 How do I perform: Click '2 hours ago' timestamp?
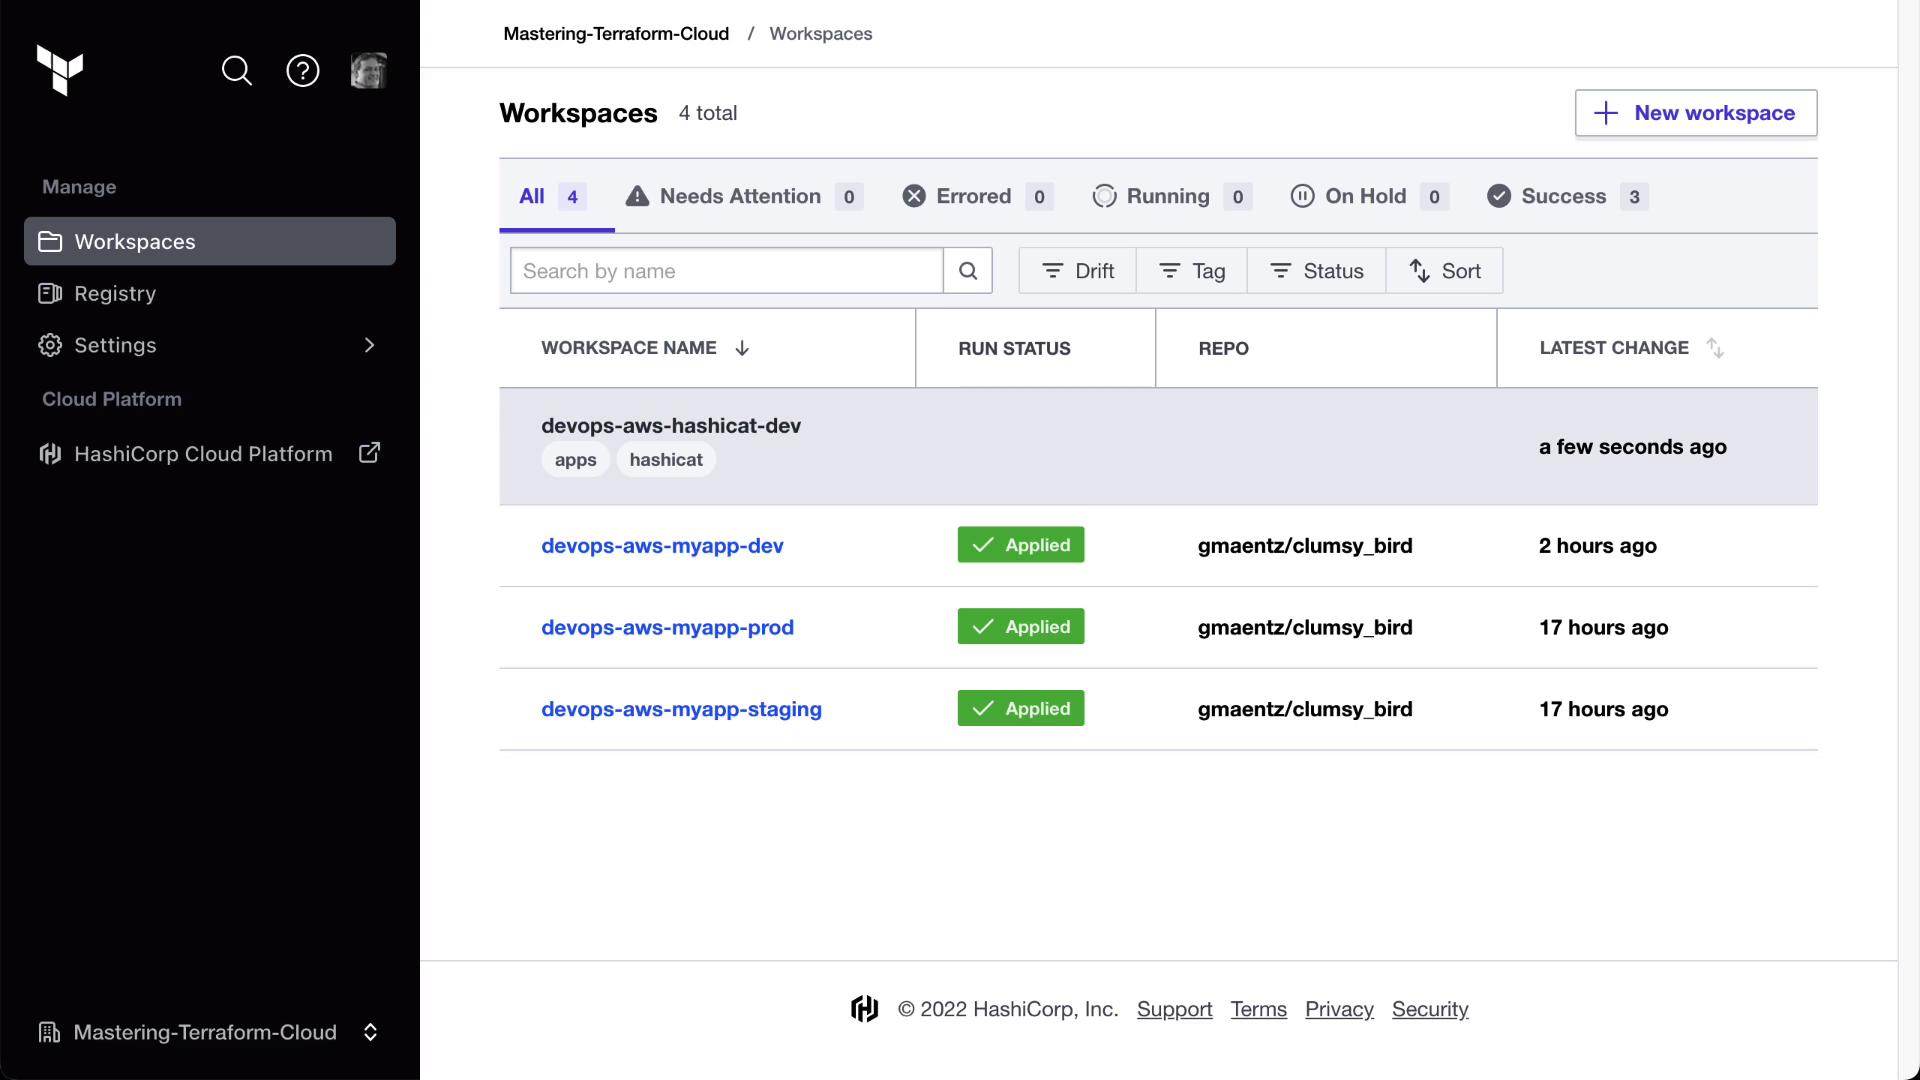[x=1598, y=546]
